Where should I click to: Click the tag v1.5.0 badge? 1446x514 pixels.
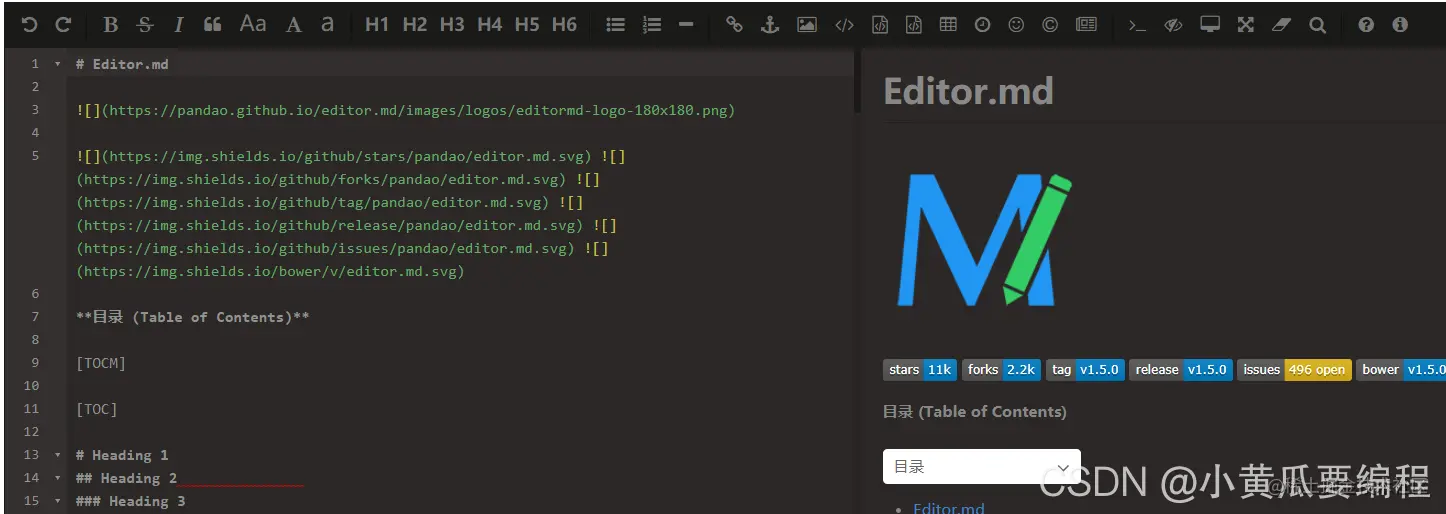pos(1085,370)
